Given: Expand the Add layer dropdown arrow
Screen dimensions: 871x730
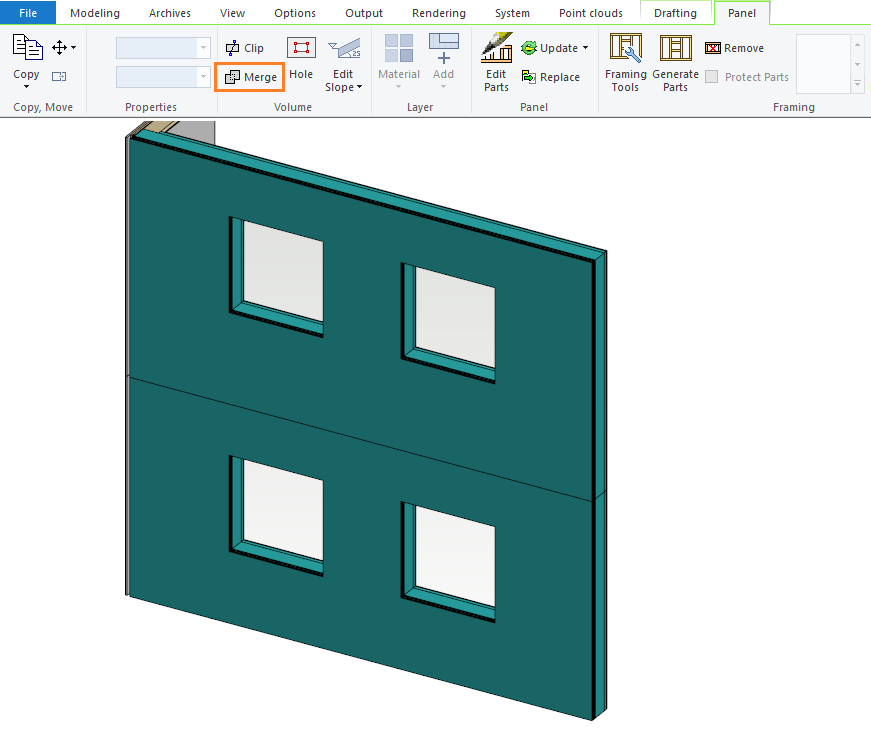Looking at the screenshot, I should (443, 87).
